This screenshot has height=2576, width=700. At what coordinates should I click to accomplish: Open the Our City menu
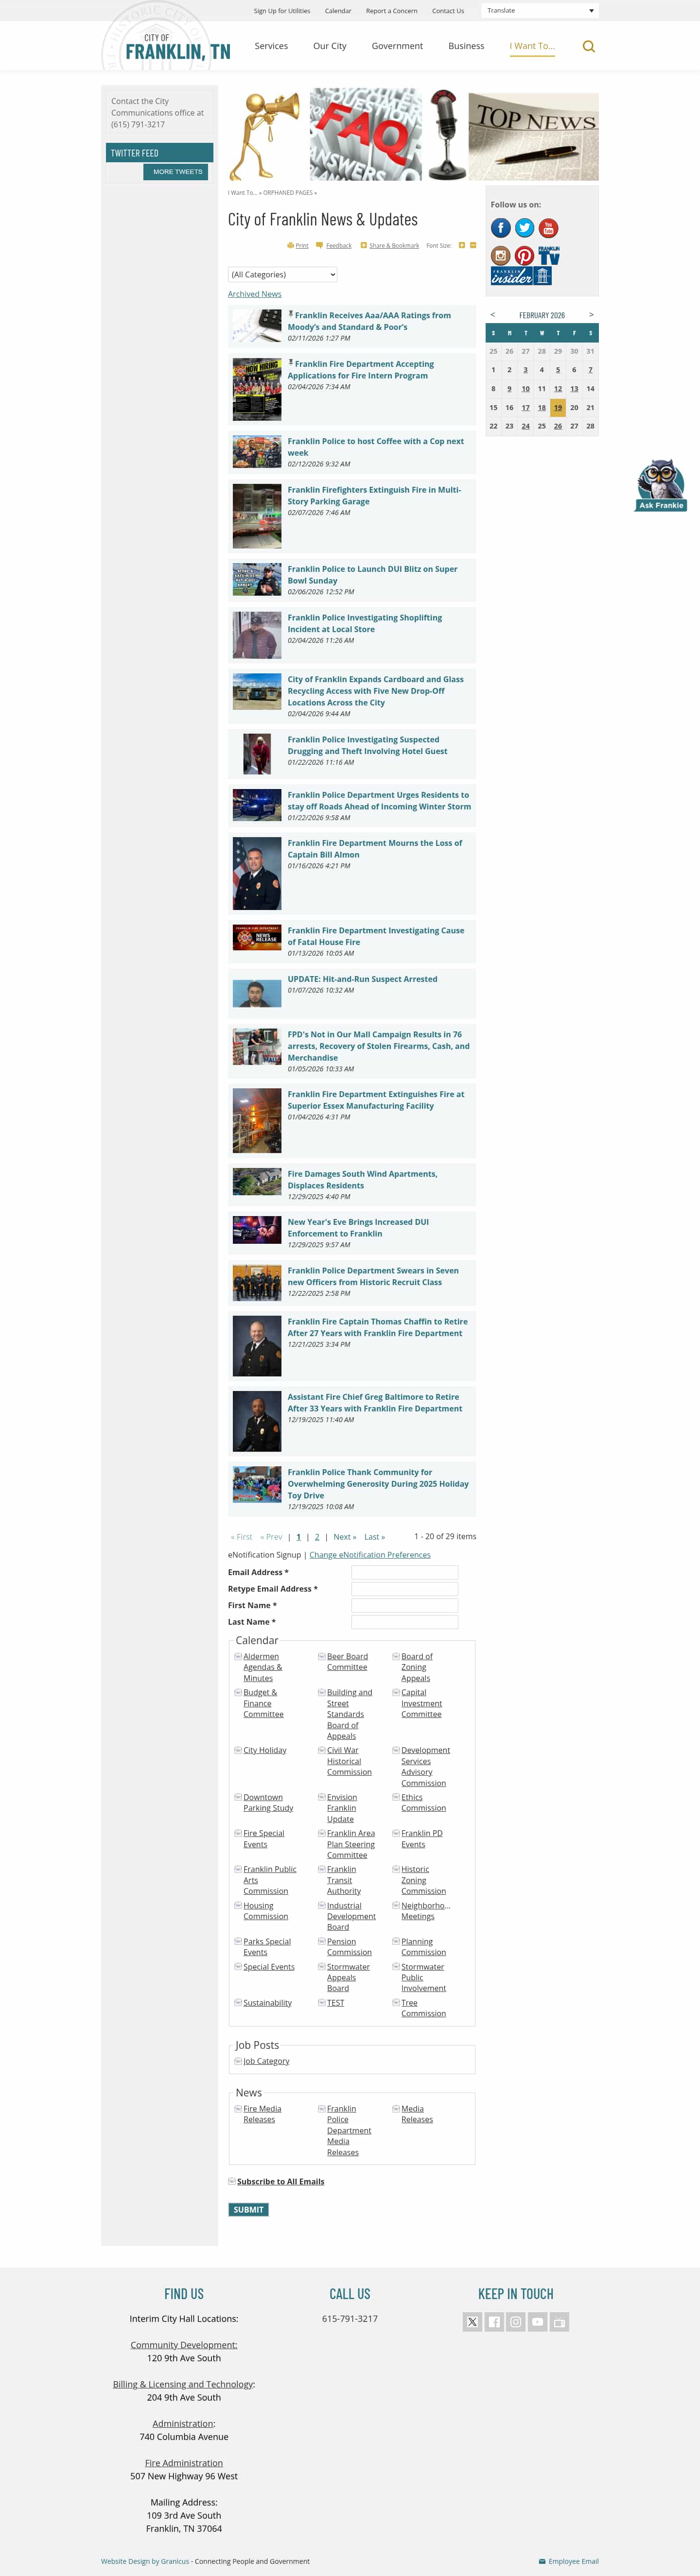pyautogui.click(x=330, y=46)
